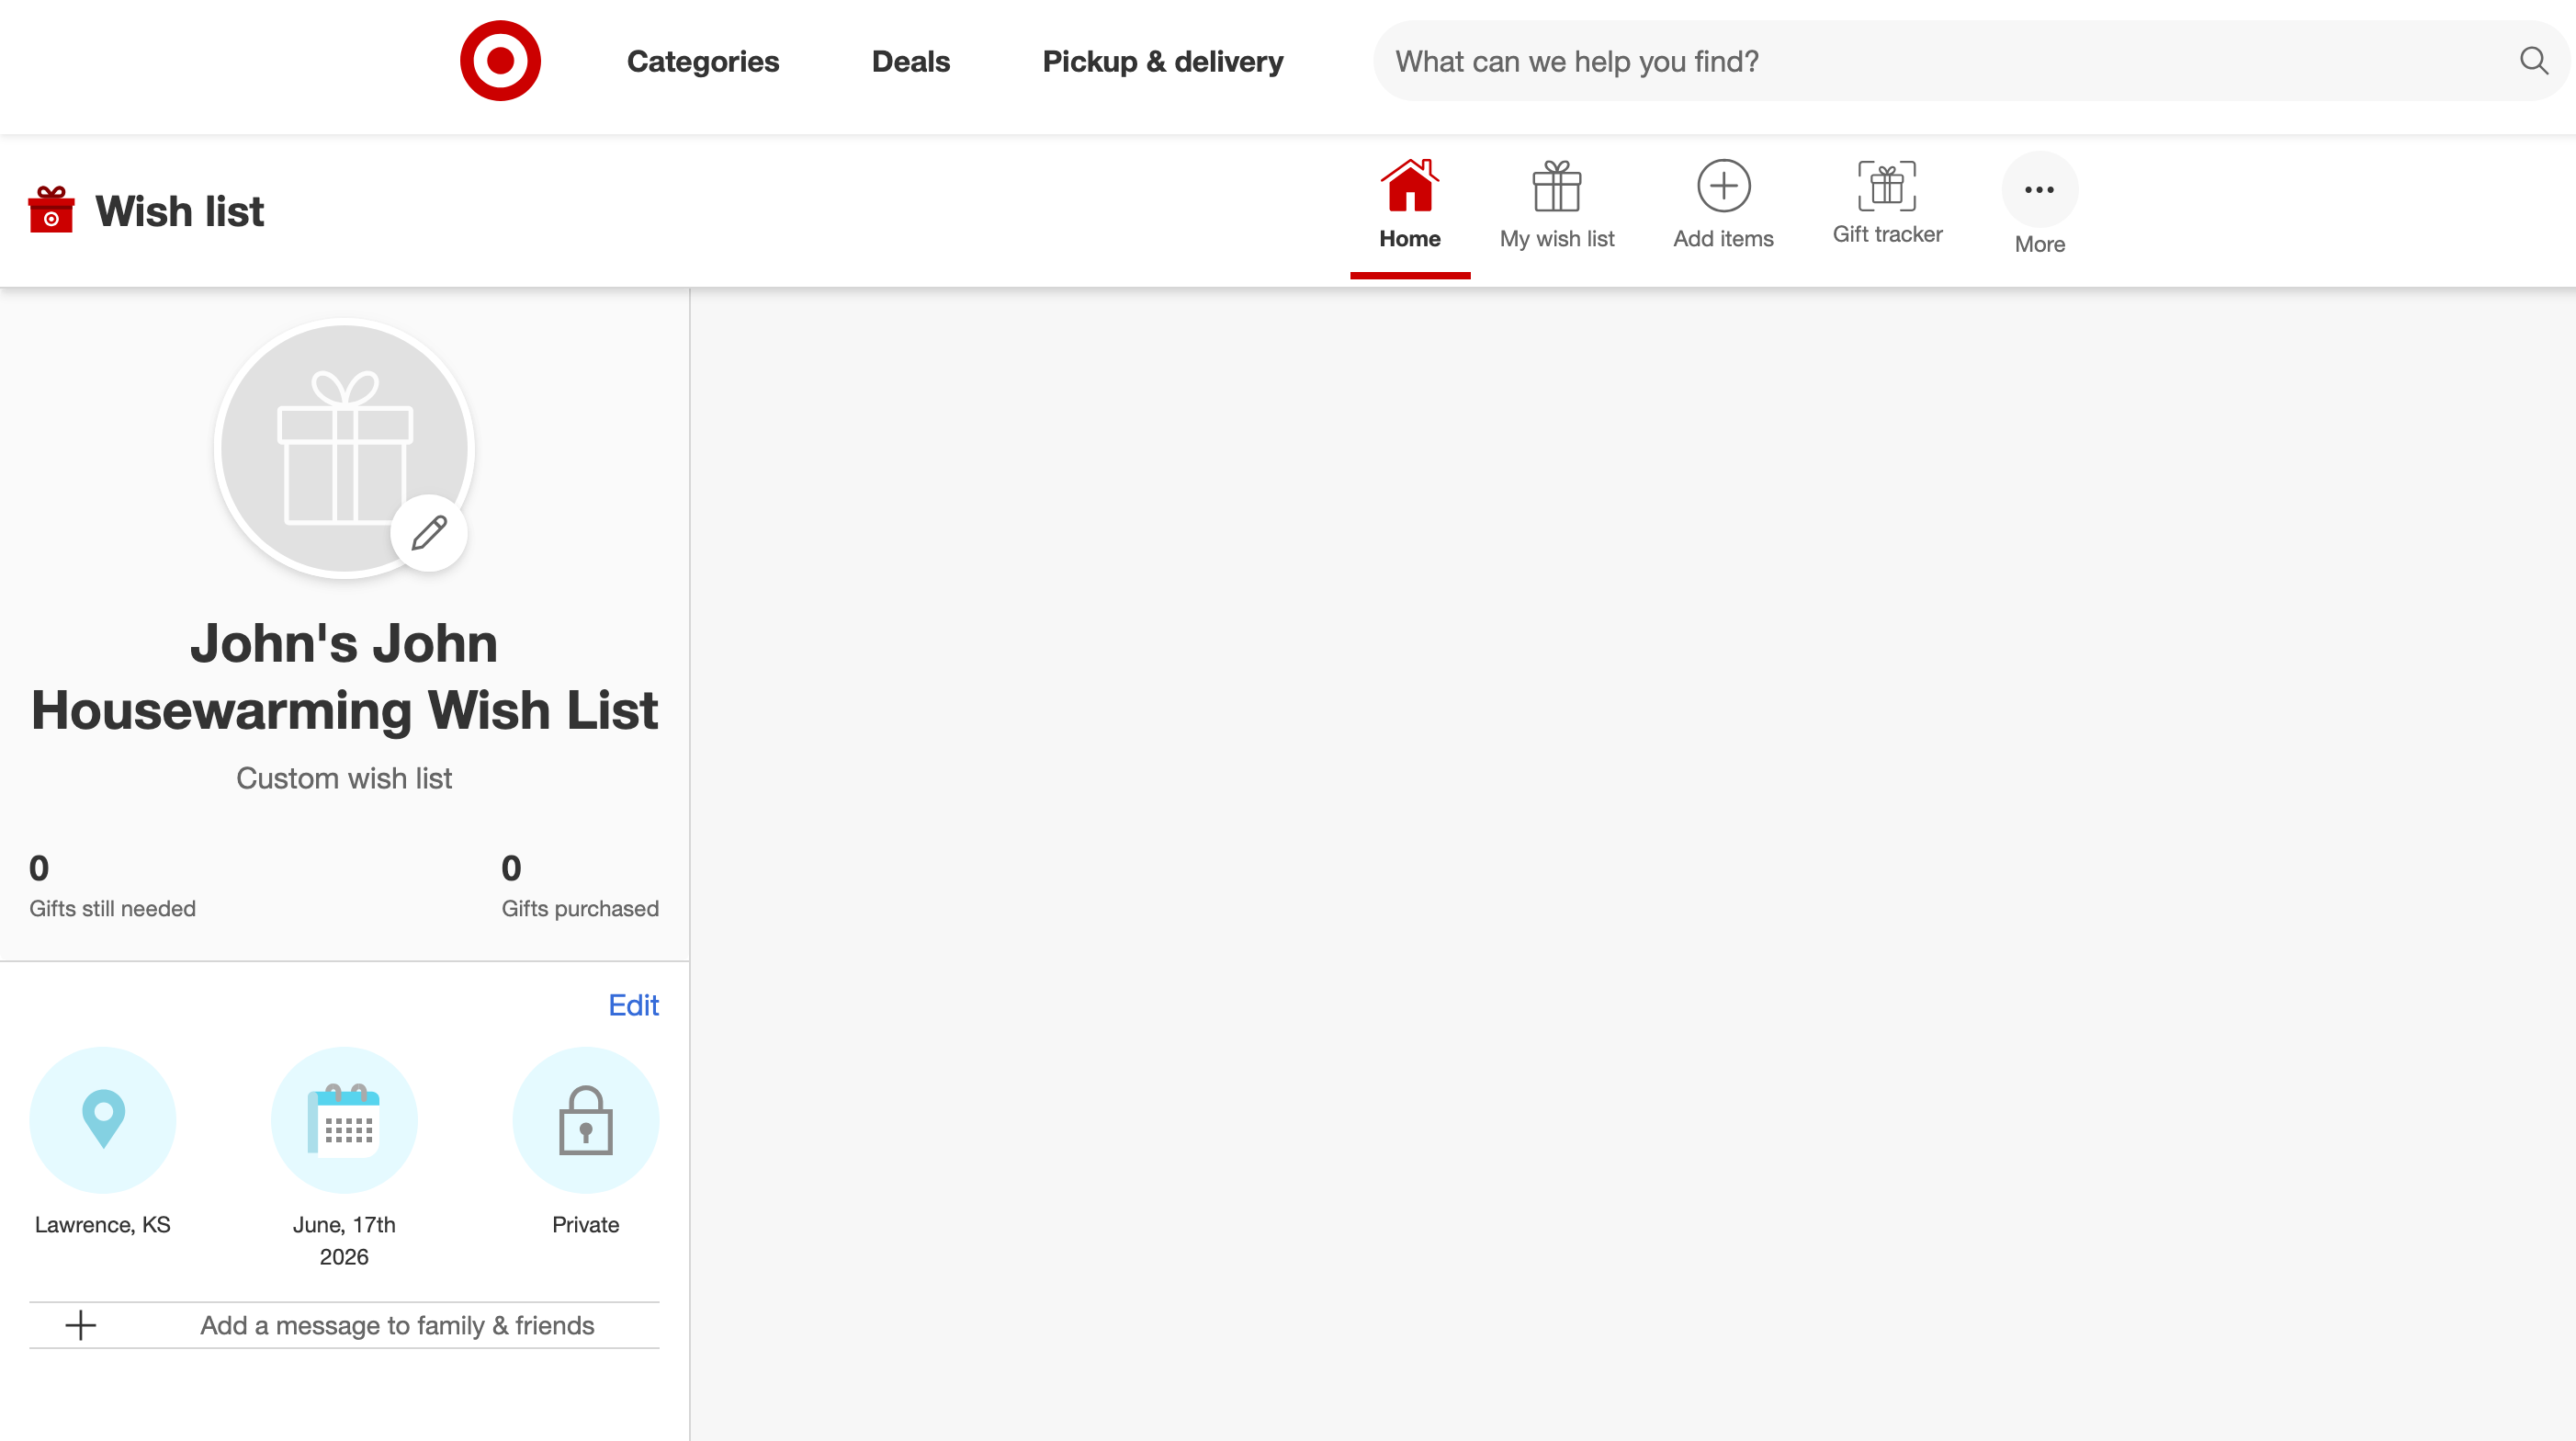Open Pickup & delivery menu

tap(1162, 61)
